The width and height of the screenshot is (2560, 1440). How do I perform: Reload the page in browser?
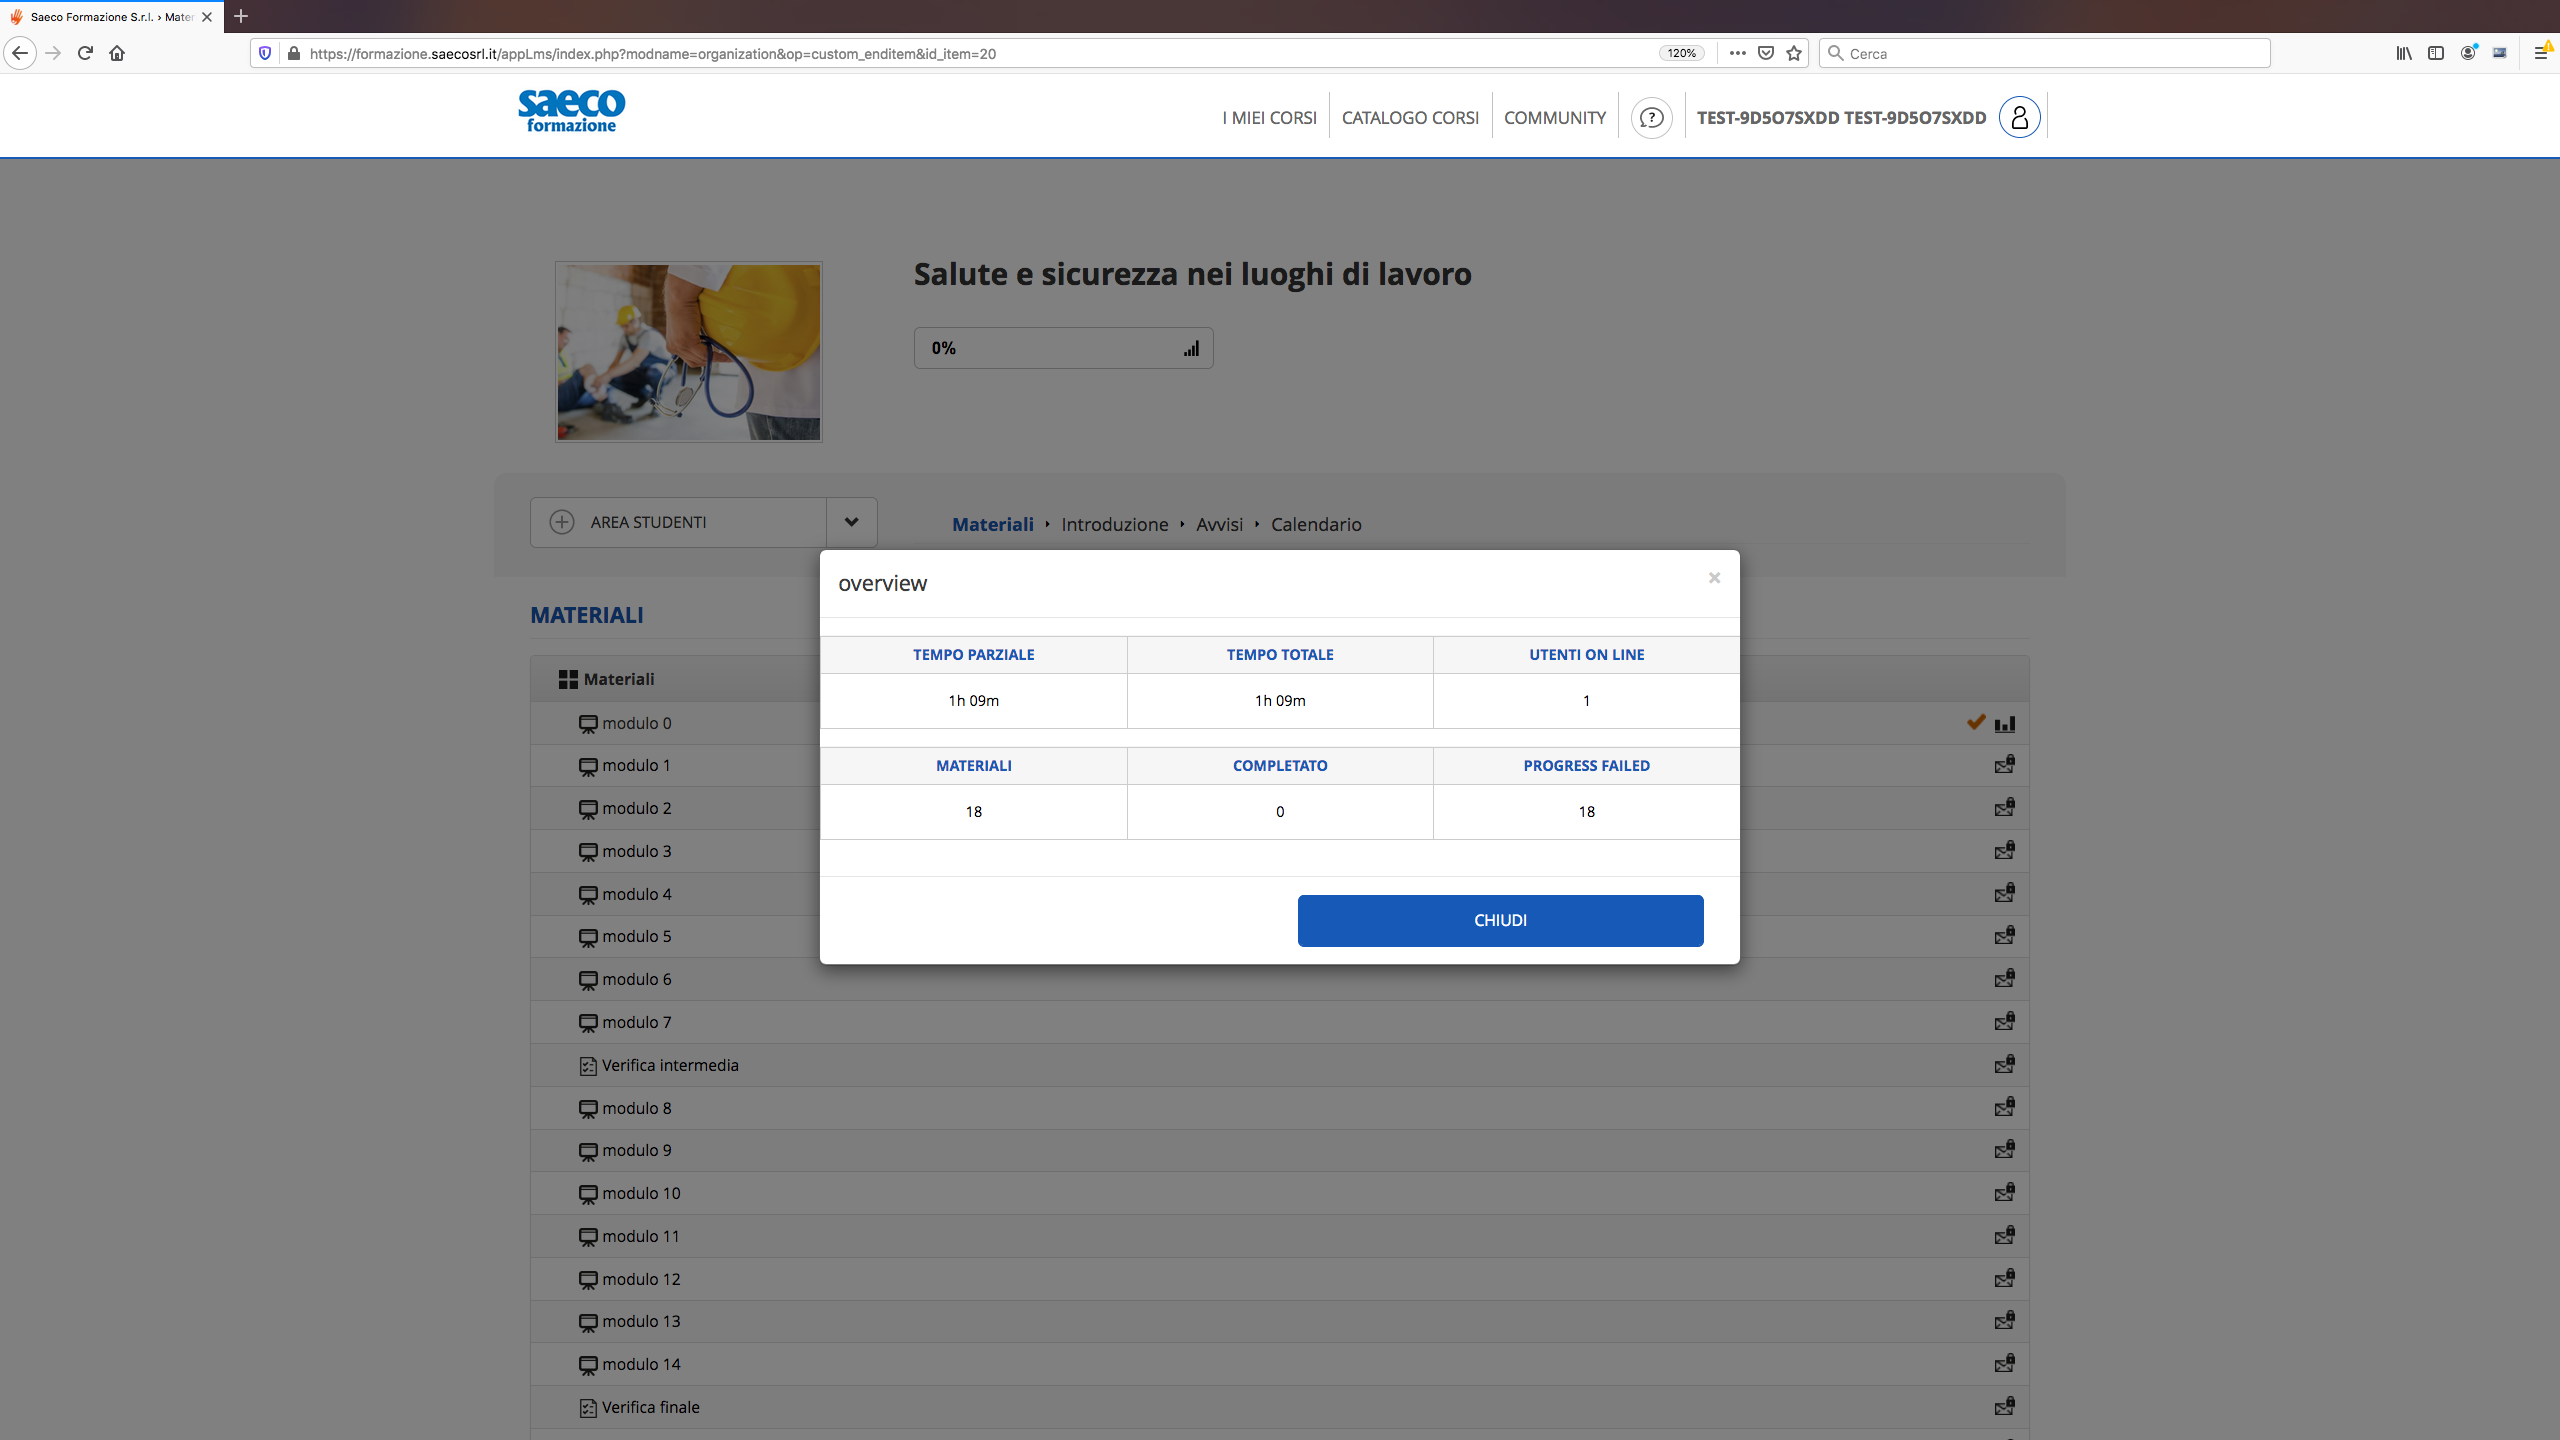pos(85,53)
